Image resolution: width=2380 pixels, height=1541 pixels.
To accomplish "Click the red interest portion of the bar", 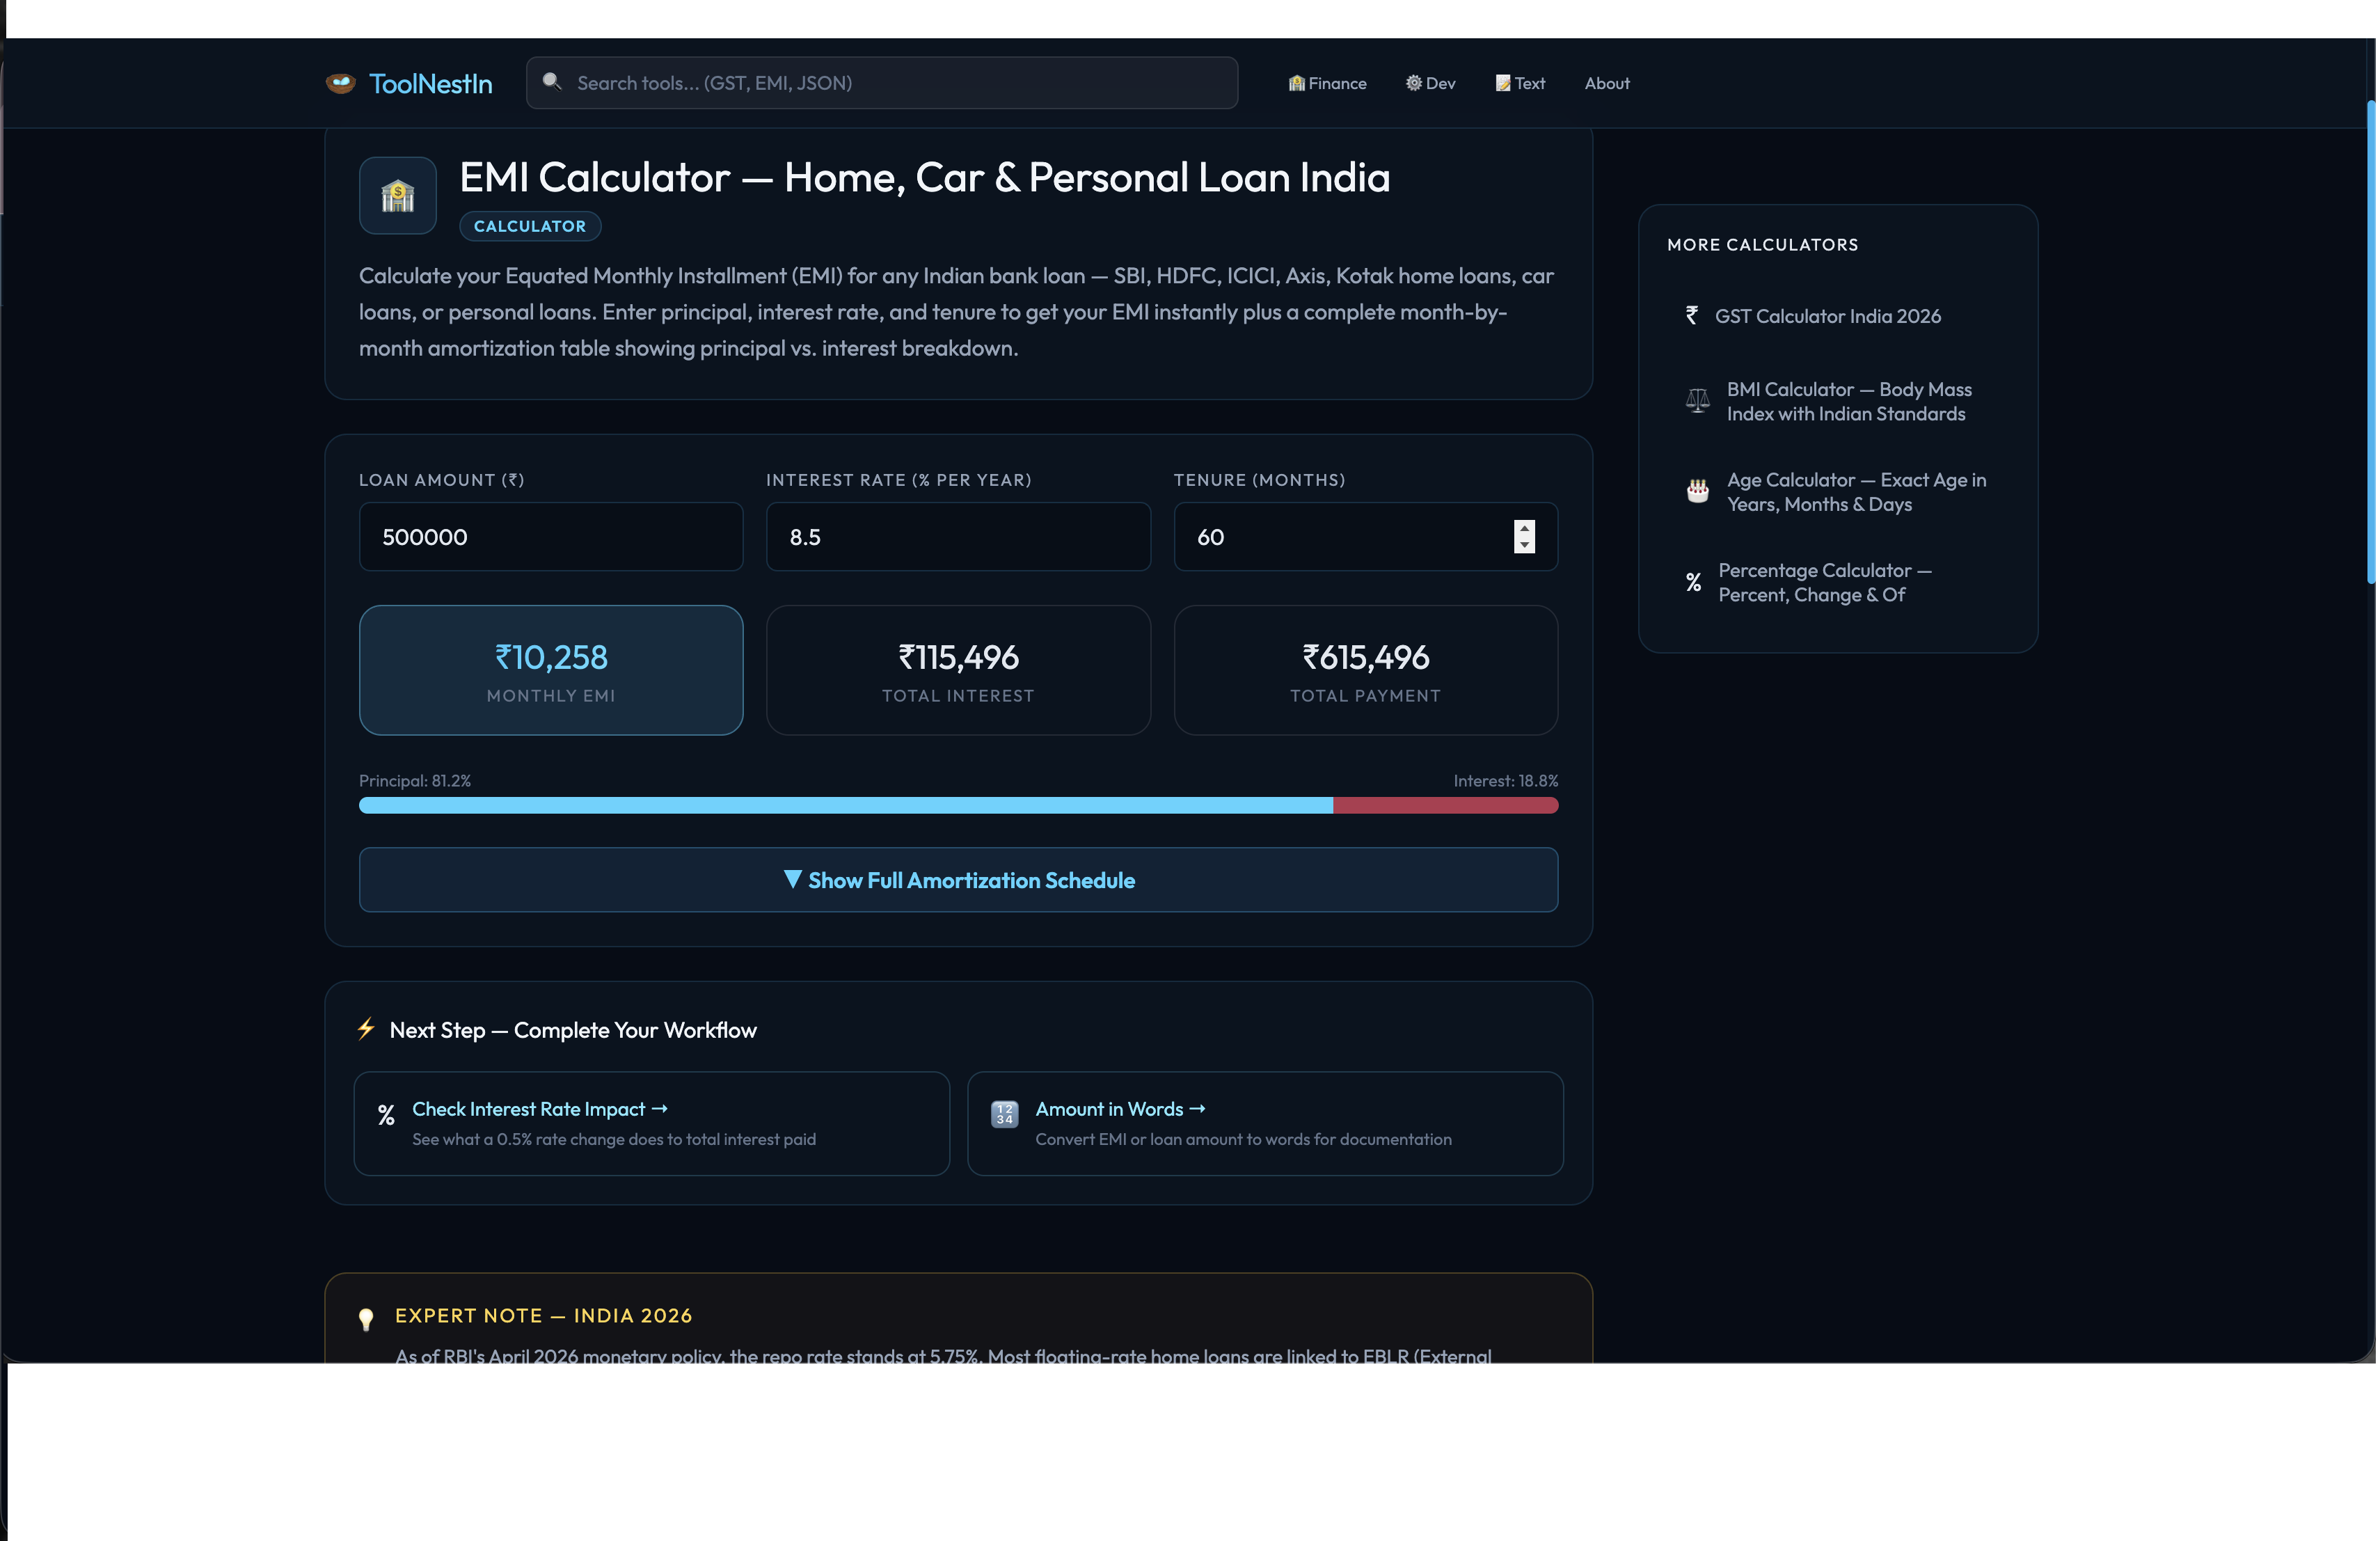I will click(1446, 806).
